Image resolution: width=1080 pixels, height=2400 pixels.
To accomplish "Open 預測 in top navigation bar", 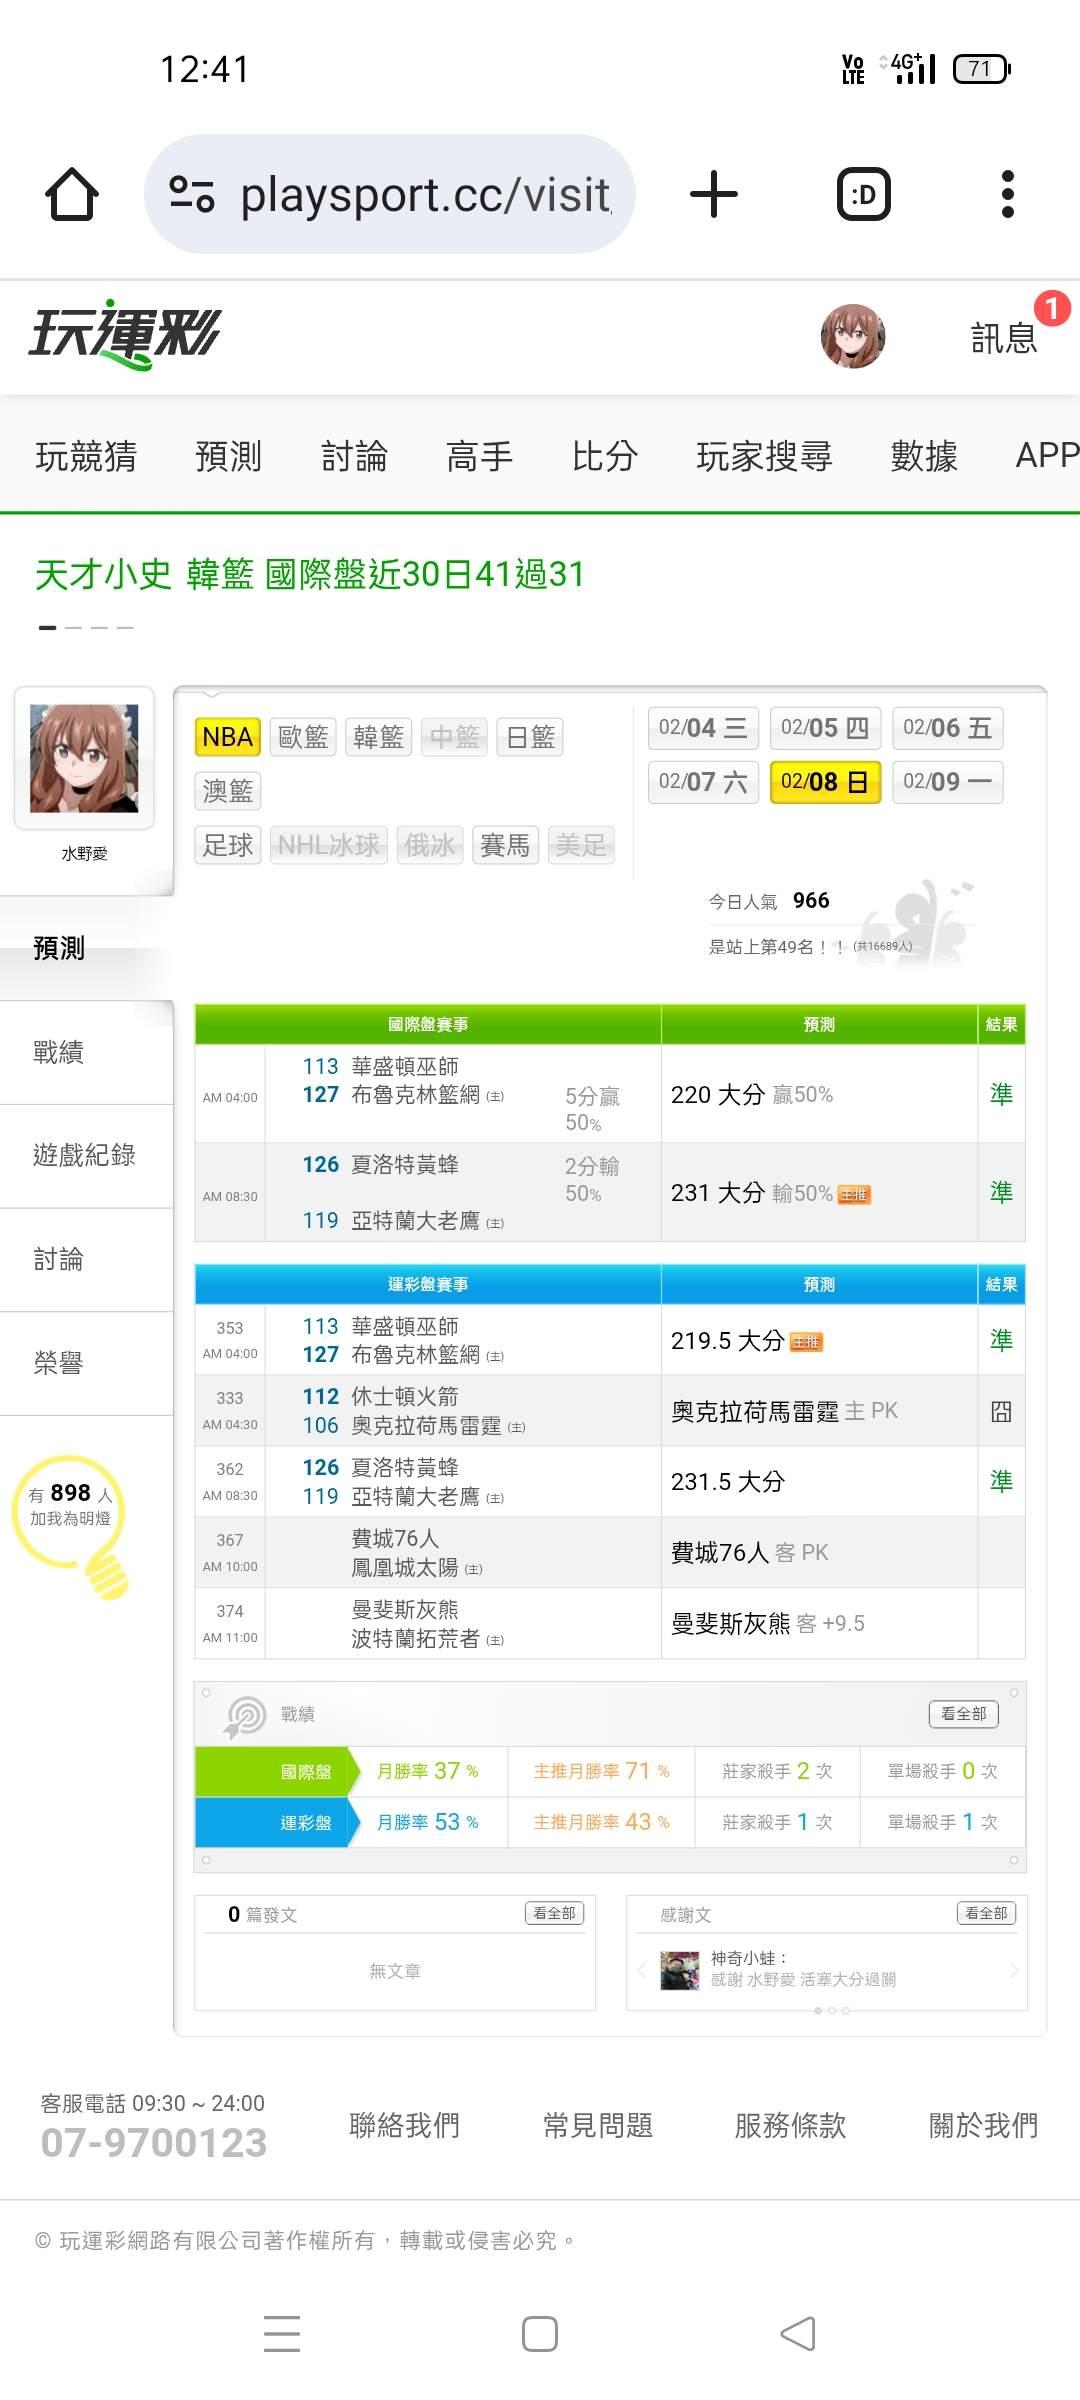I will coord(228,456).
